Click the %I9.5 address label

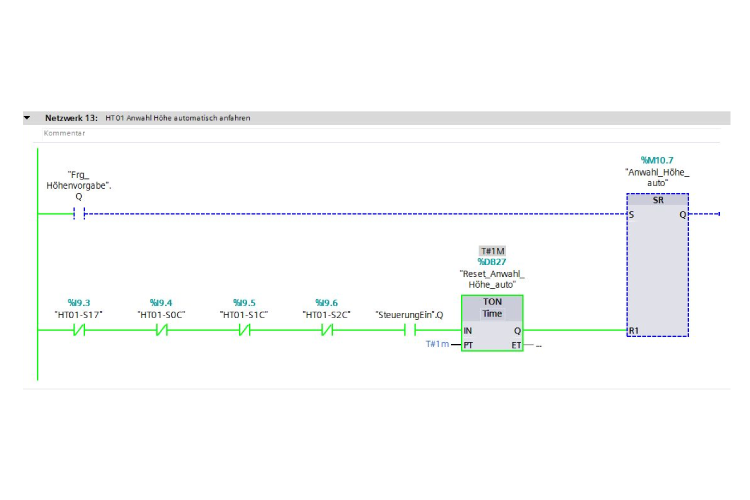pos(244,303)
